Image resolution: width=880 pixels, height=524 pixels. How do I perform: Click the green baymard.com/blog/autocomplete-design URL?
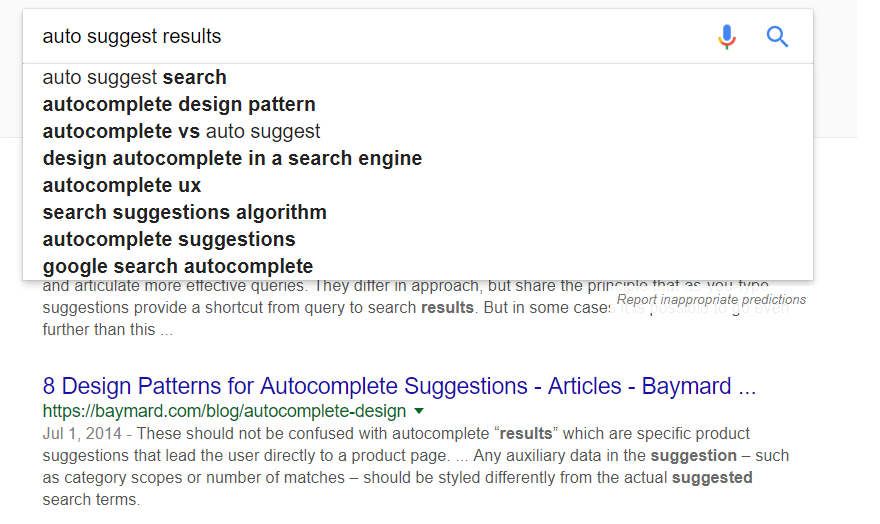[x=224, y=411]
